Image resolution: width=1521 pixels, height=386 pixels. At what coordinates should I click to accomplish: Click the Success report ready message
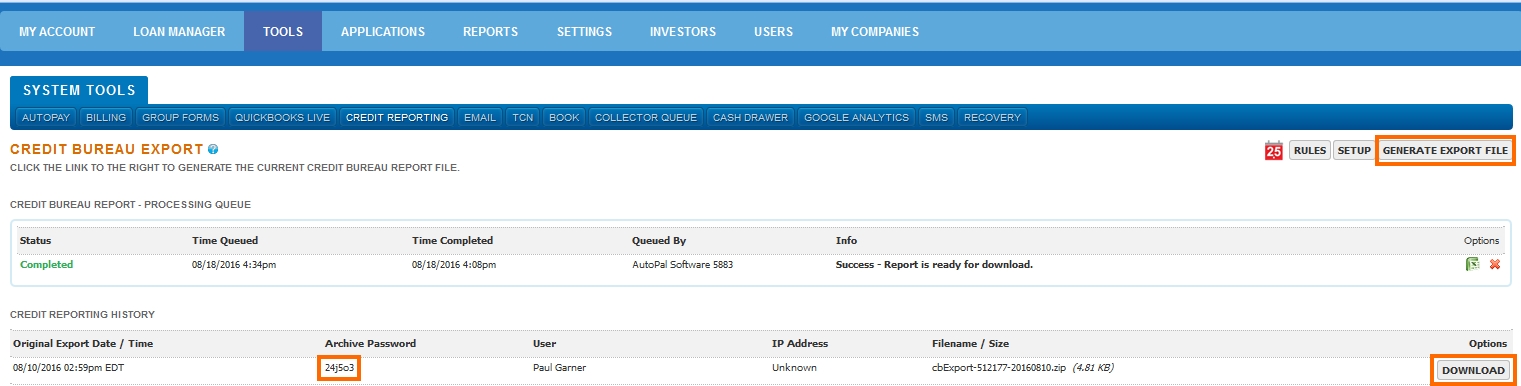[934, 265]
